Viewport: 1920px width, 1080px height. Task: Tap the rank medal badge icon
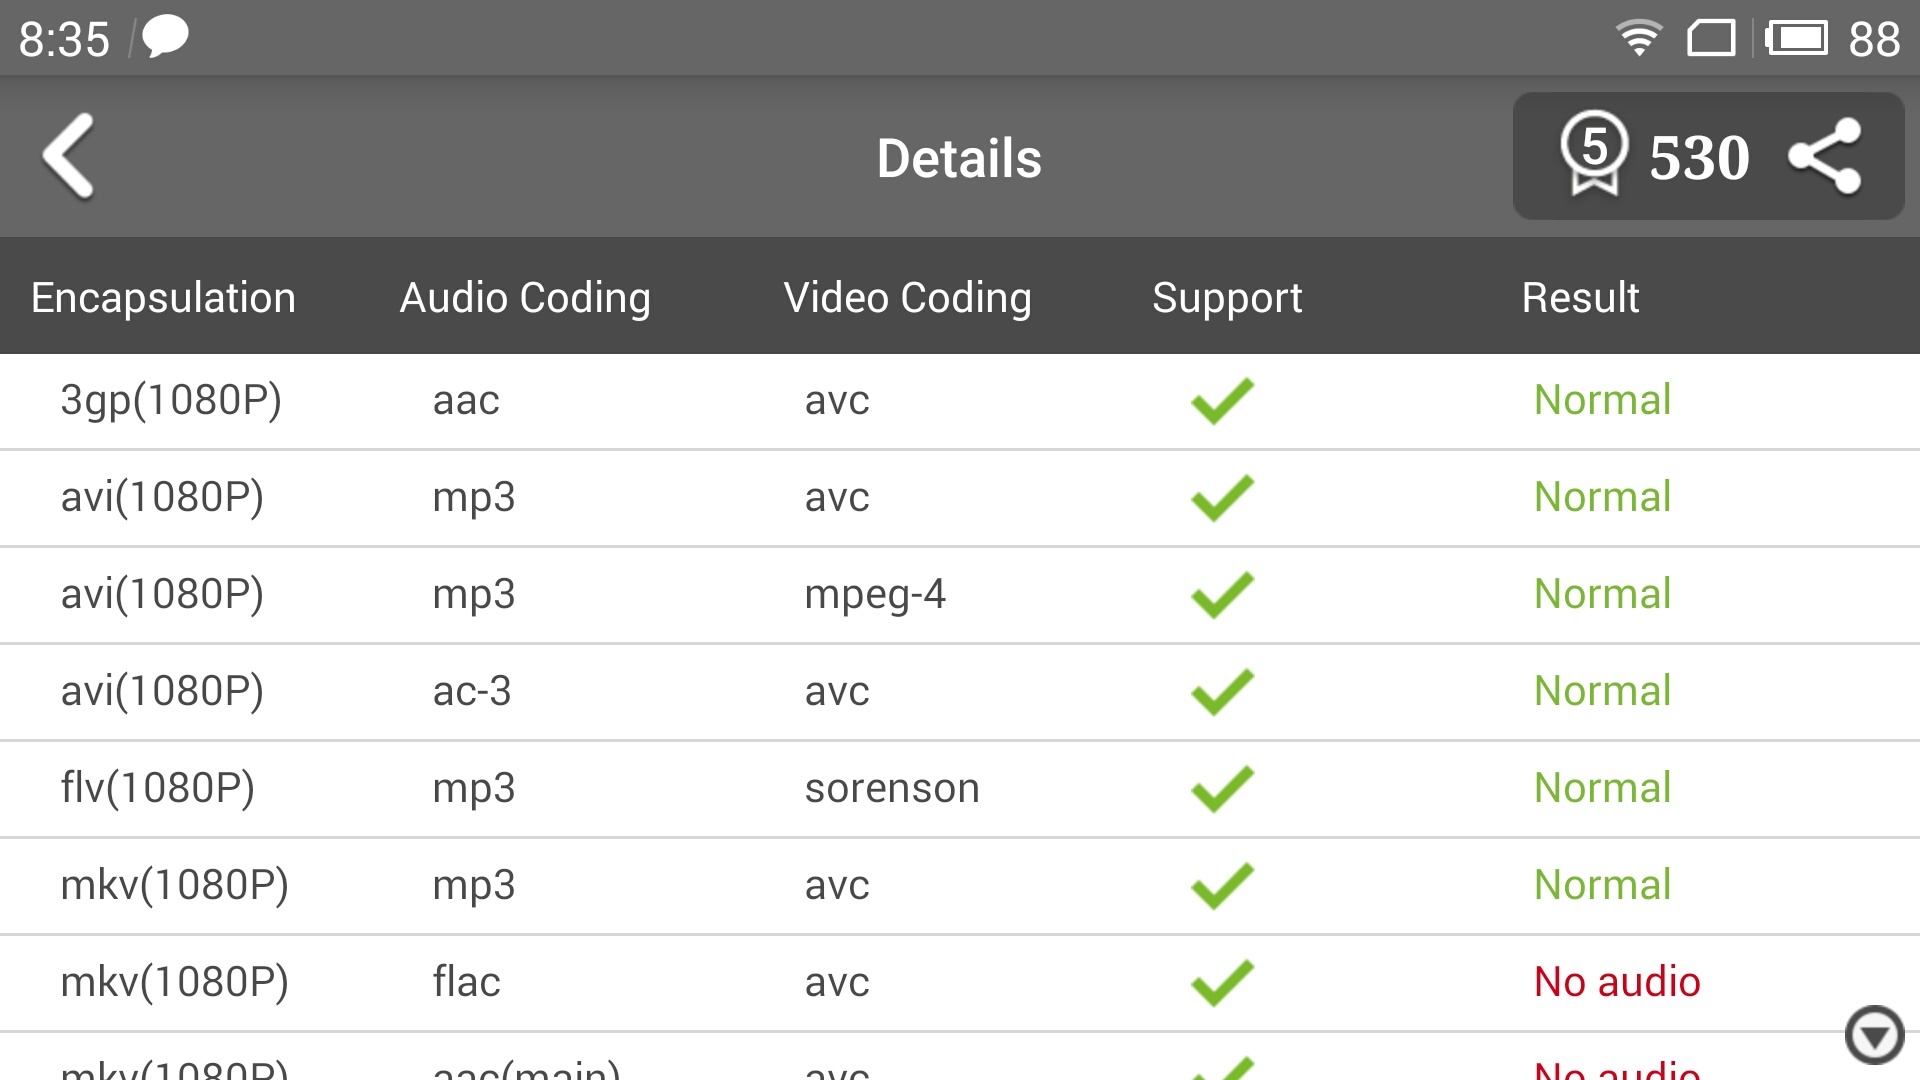[1594, 154]
